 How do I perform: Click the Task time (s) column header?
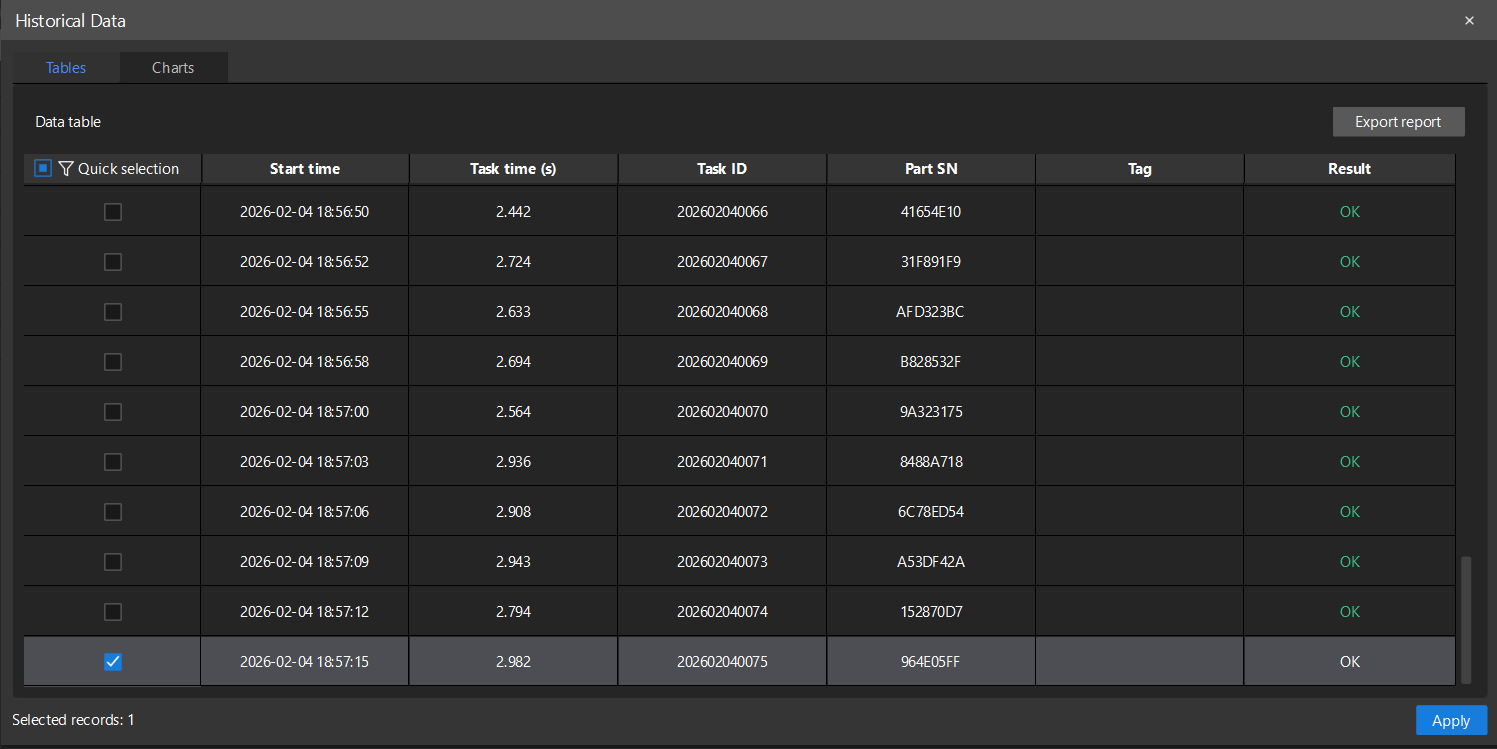click(513, 169)
